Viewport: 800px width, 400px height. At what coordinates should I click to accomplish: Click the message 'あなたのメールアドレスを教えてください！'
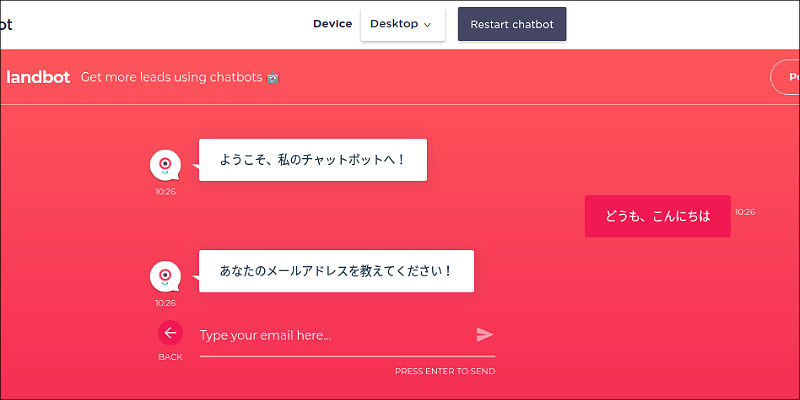336,271
